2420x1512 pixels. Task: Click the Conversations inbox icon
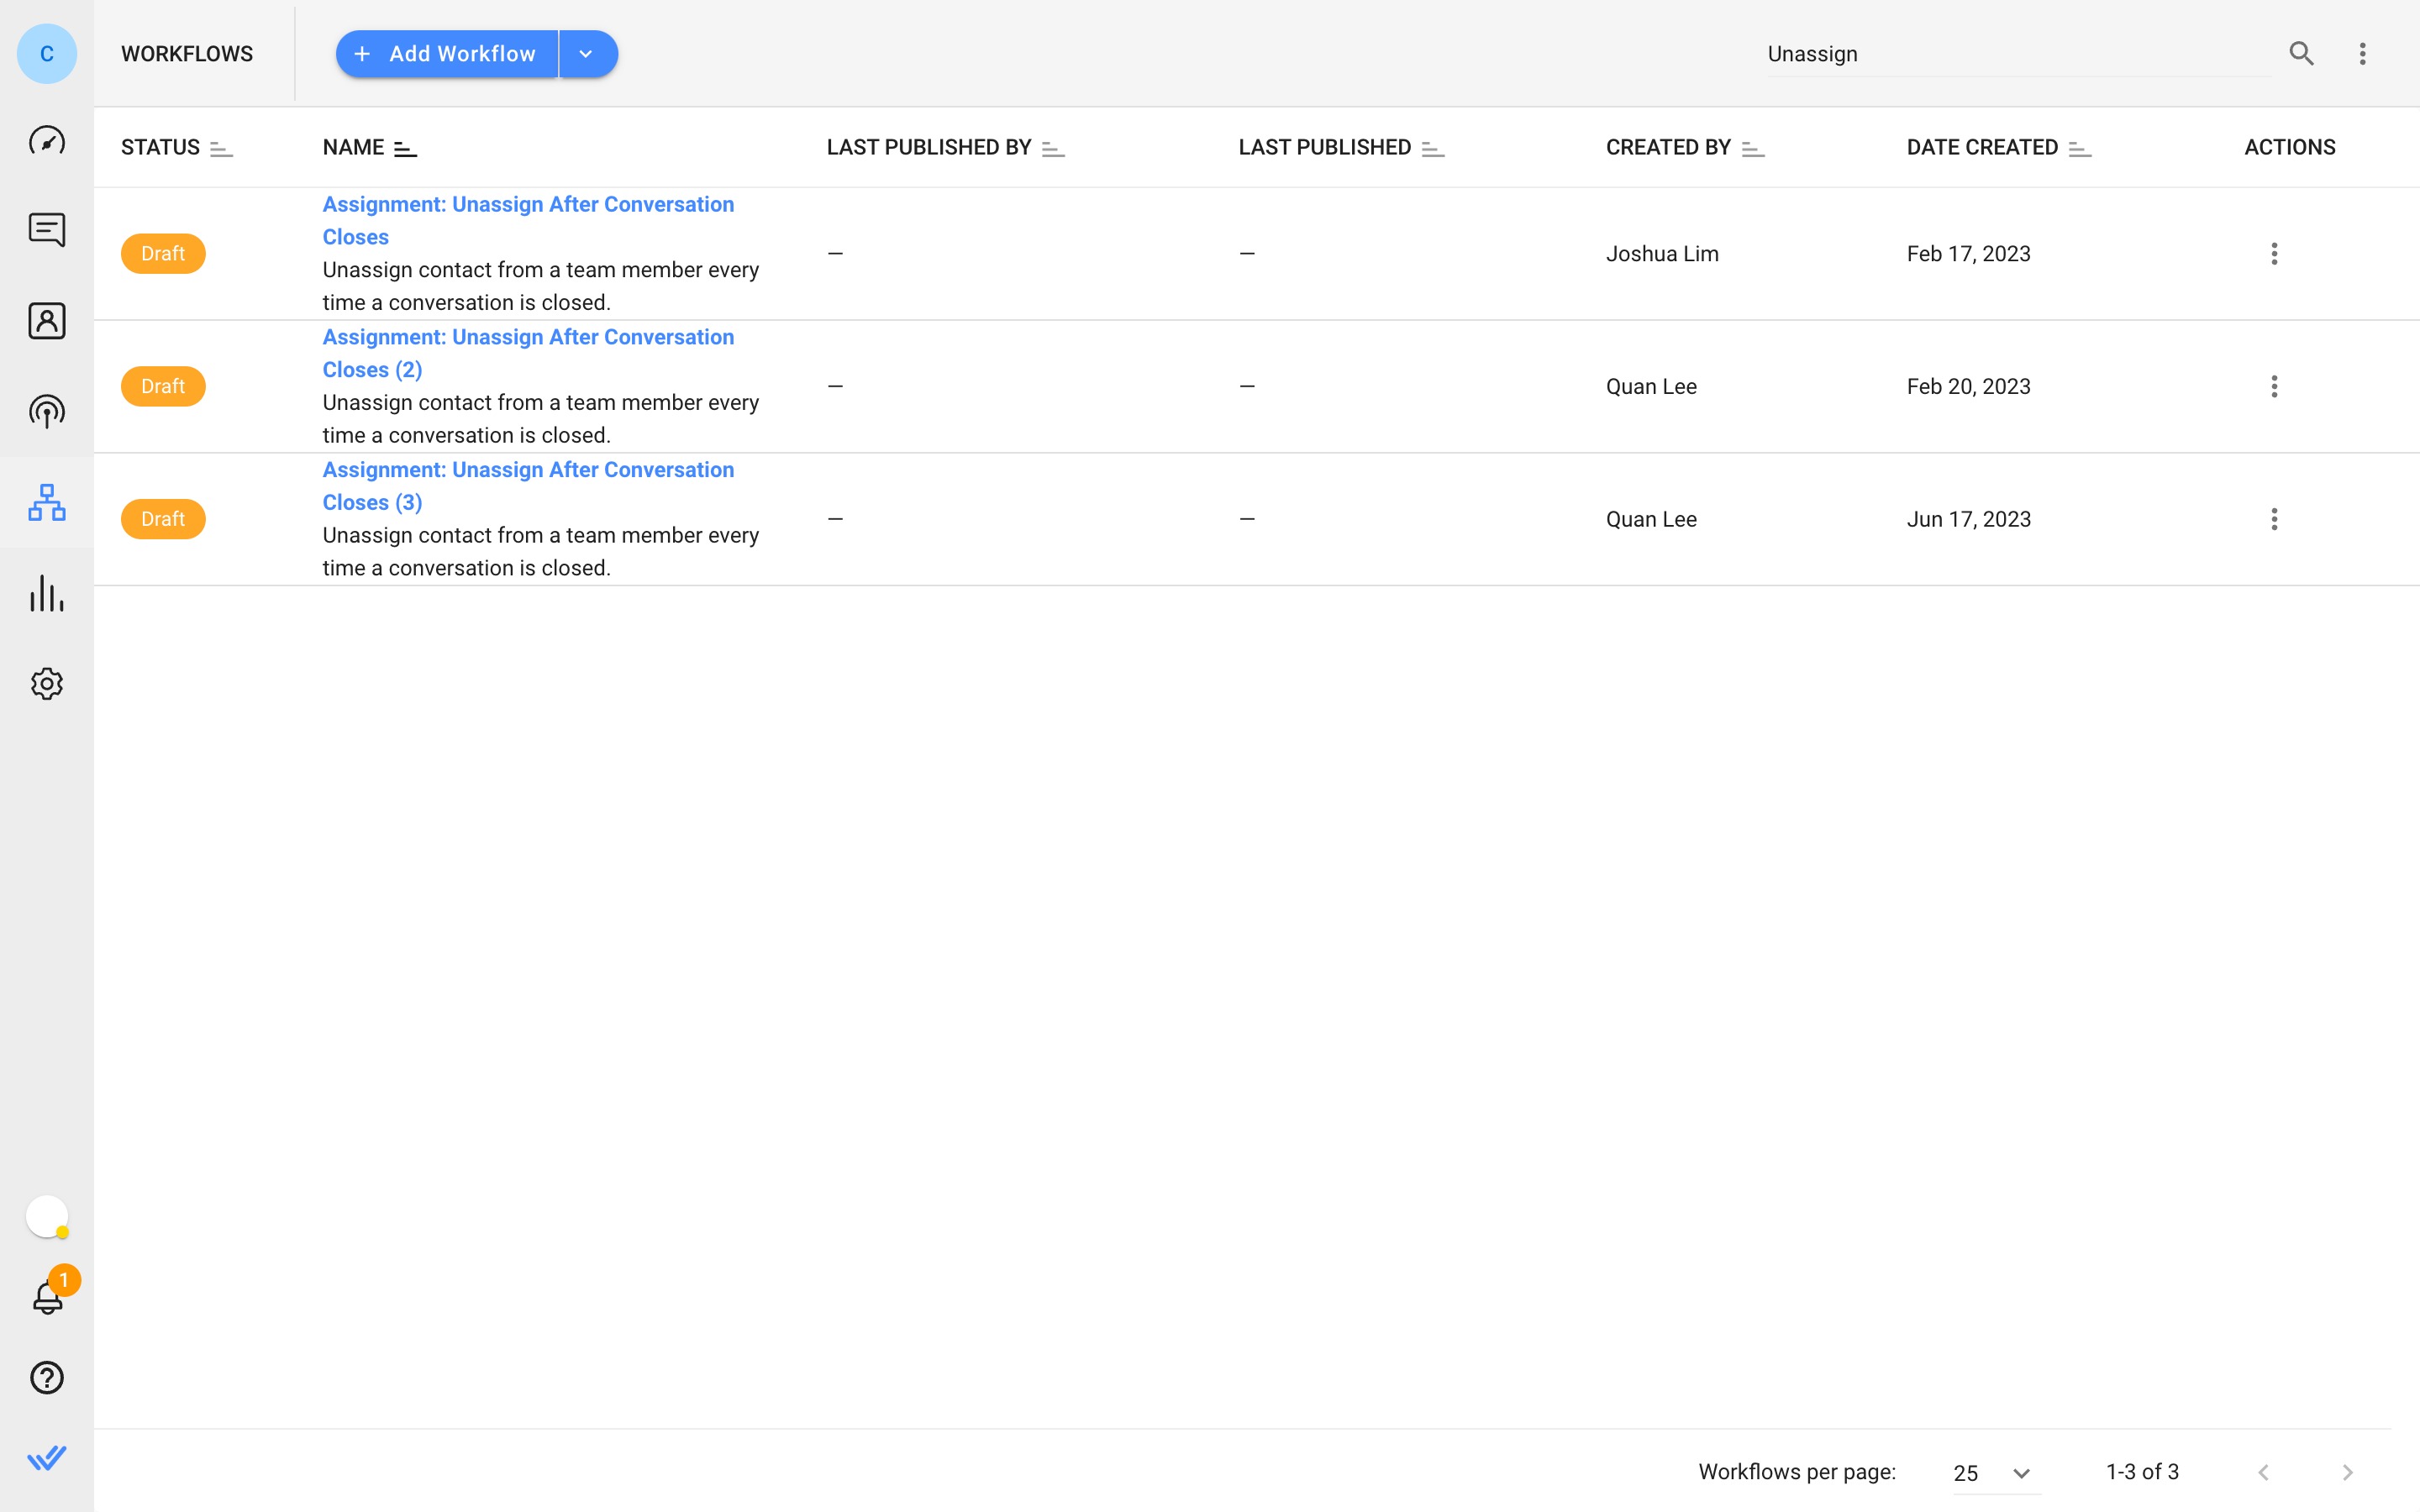(x=47, y=228)
